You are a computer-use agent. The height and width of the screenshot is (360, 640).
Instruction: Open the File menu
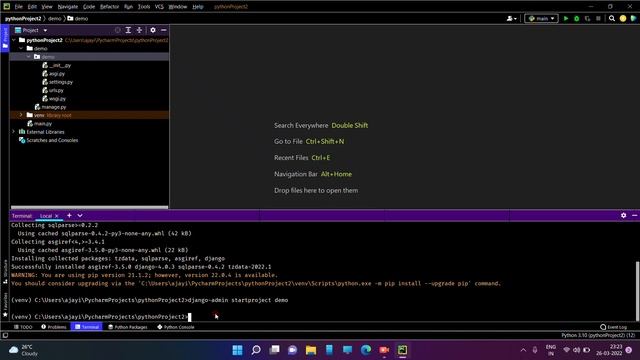19,7
